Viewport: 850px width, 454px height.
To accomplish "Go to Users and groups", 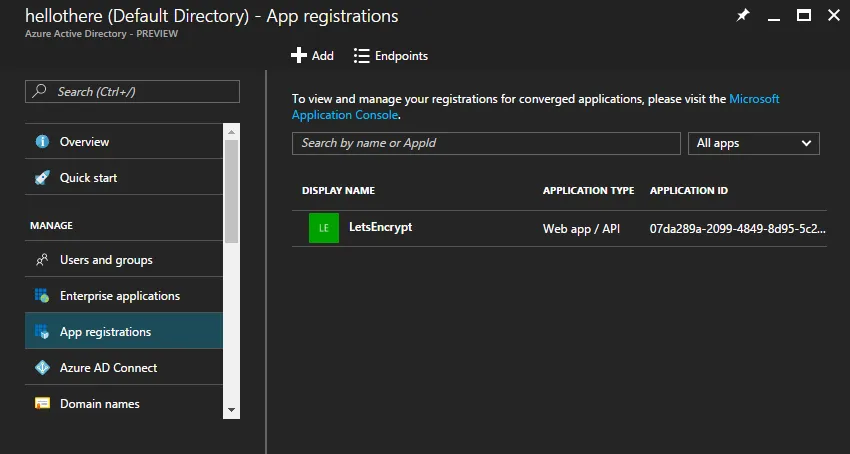I will pos(124,260).
